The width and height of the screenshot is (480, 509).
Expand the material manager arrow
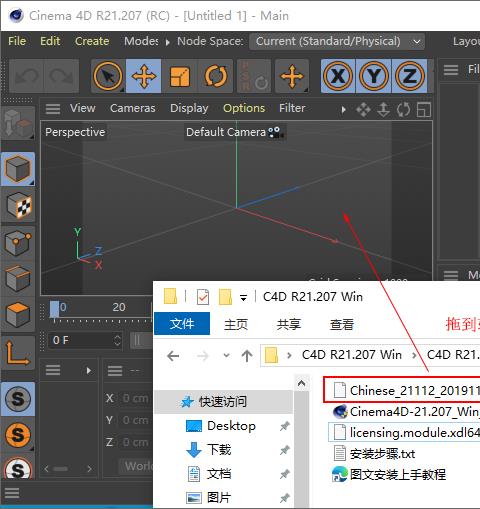[x=89, y=371]
